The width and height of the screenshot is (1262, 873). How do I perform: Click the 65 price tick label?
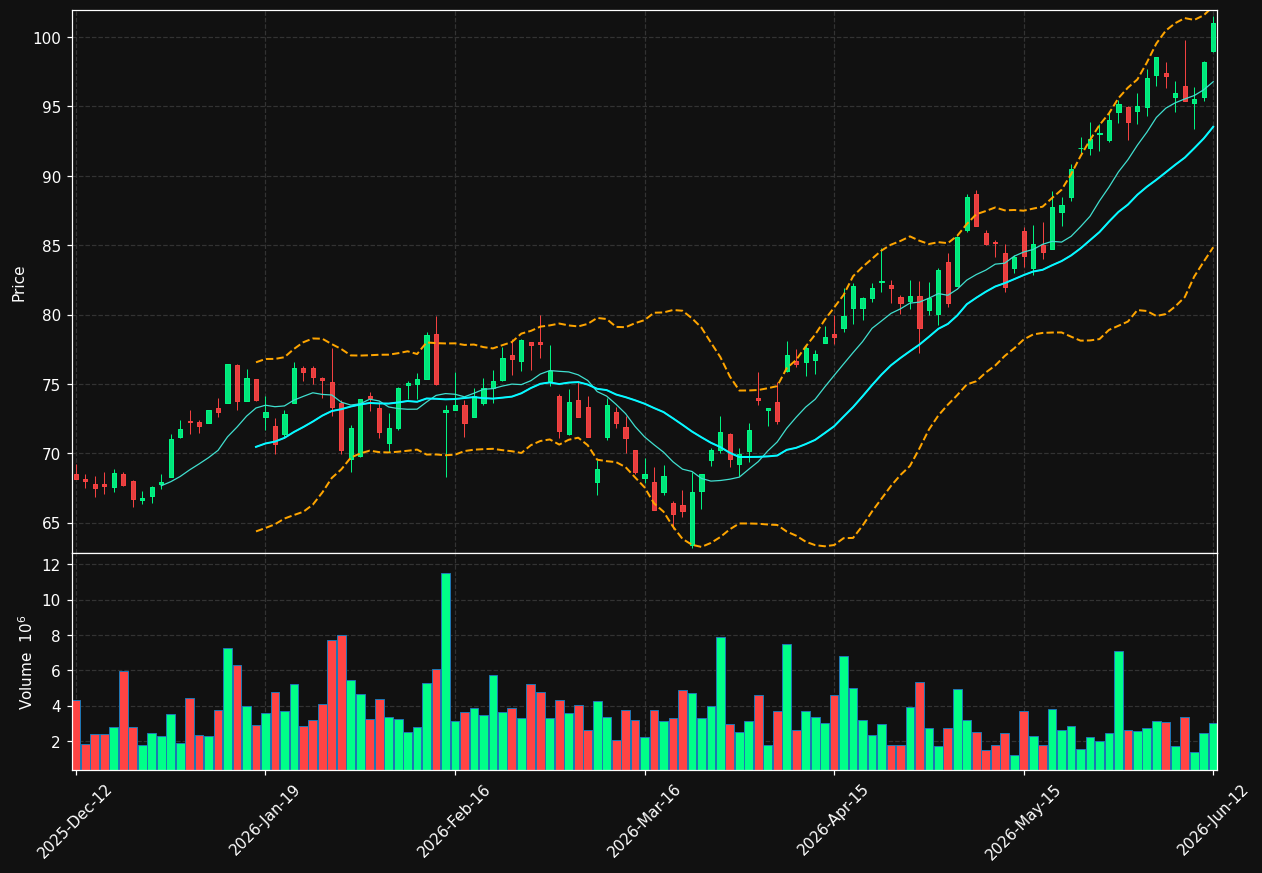coord(50,523)
